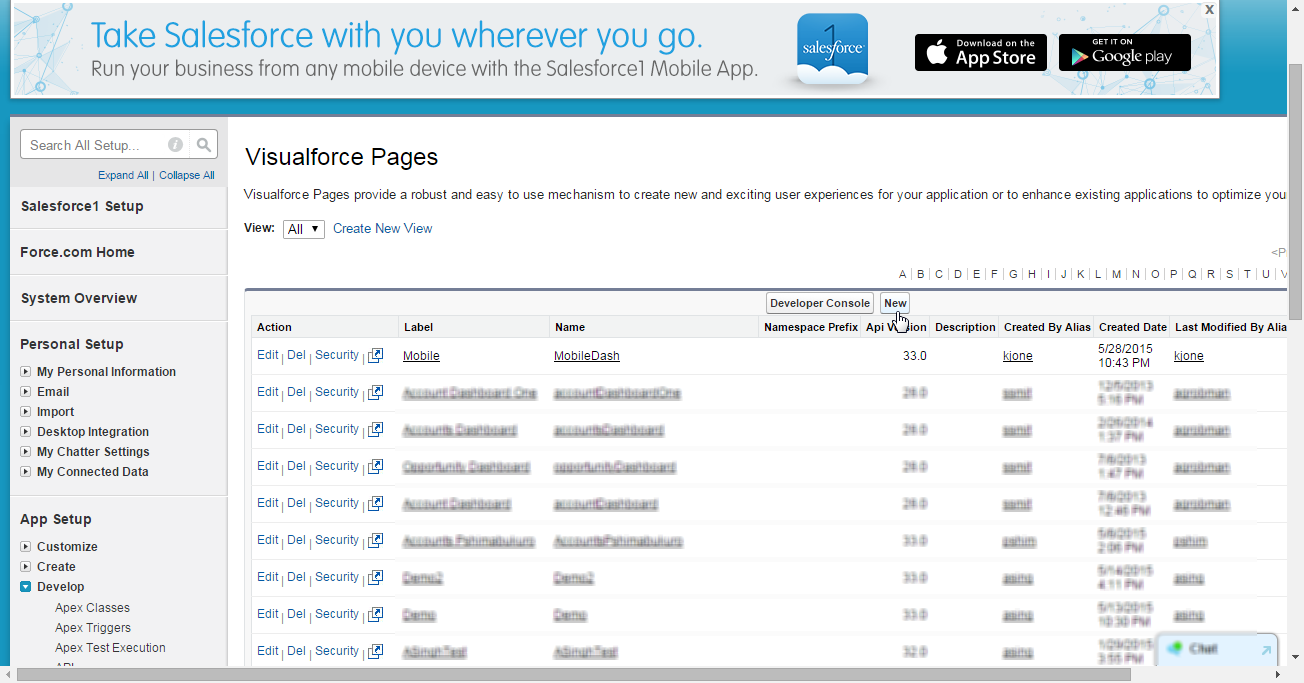
Task: Click the Download on the App Store badge
Action: pyautogui.click(x=980, y=52)
